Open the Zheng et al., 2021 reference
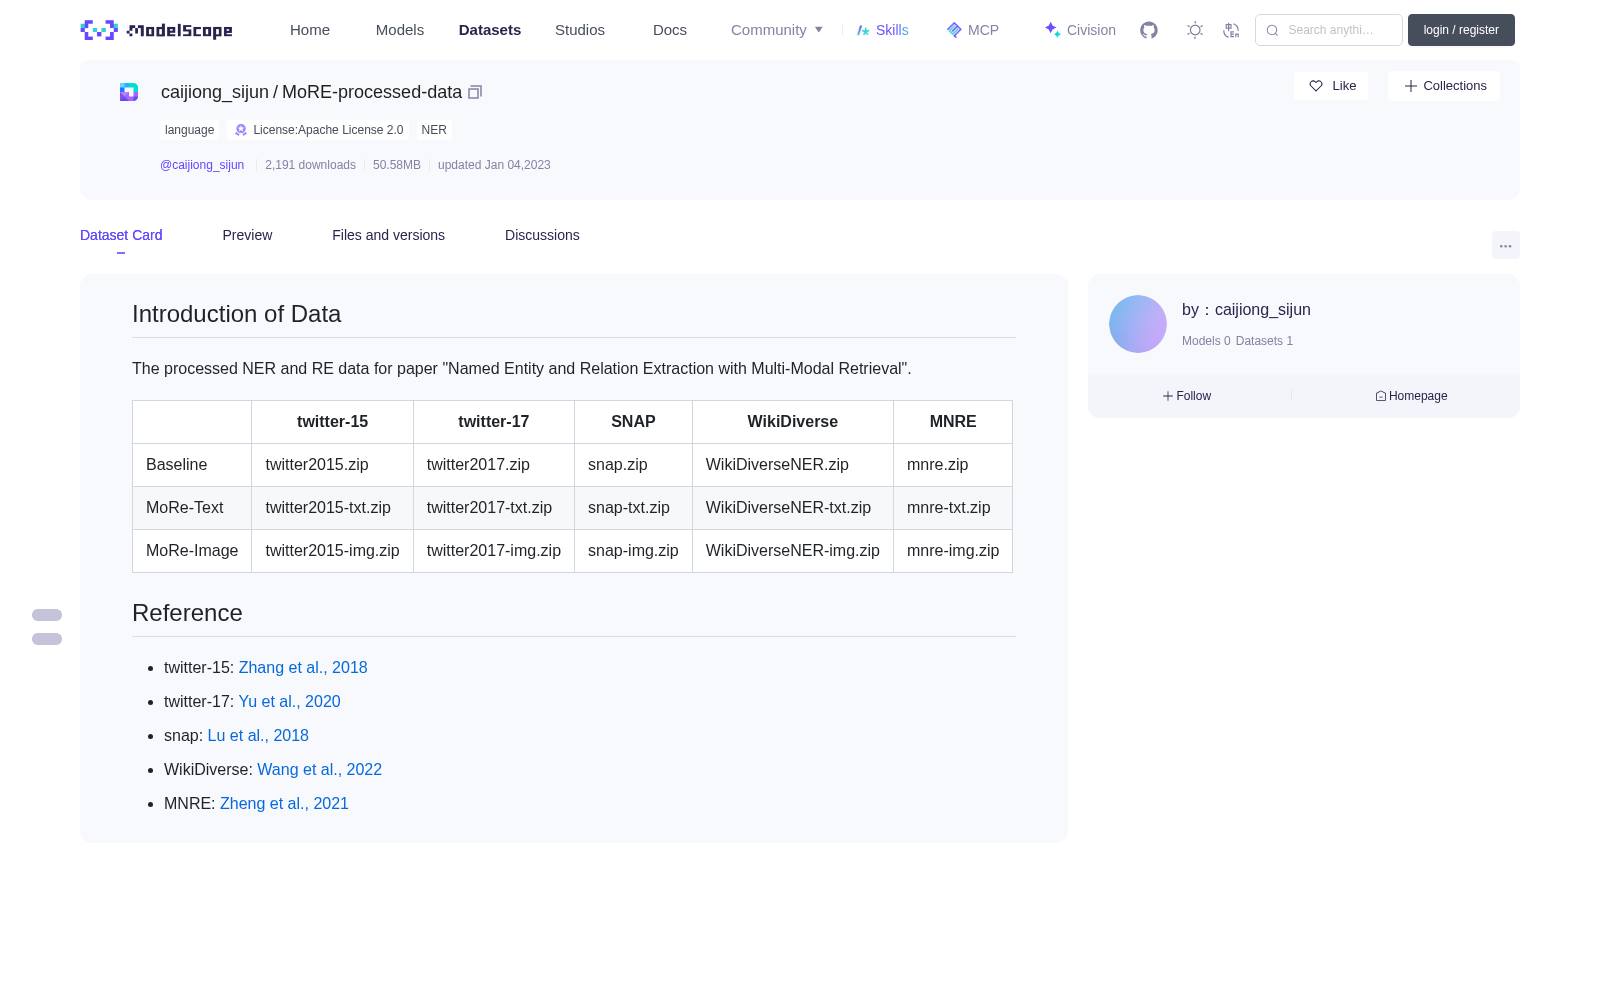The width and height of the screenshot is (1600, 1000). click(x=284, y=803)
